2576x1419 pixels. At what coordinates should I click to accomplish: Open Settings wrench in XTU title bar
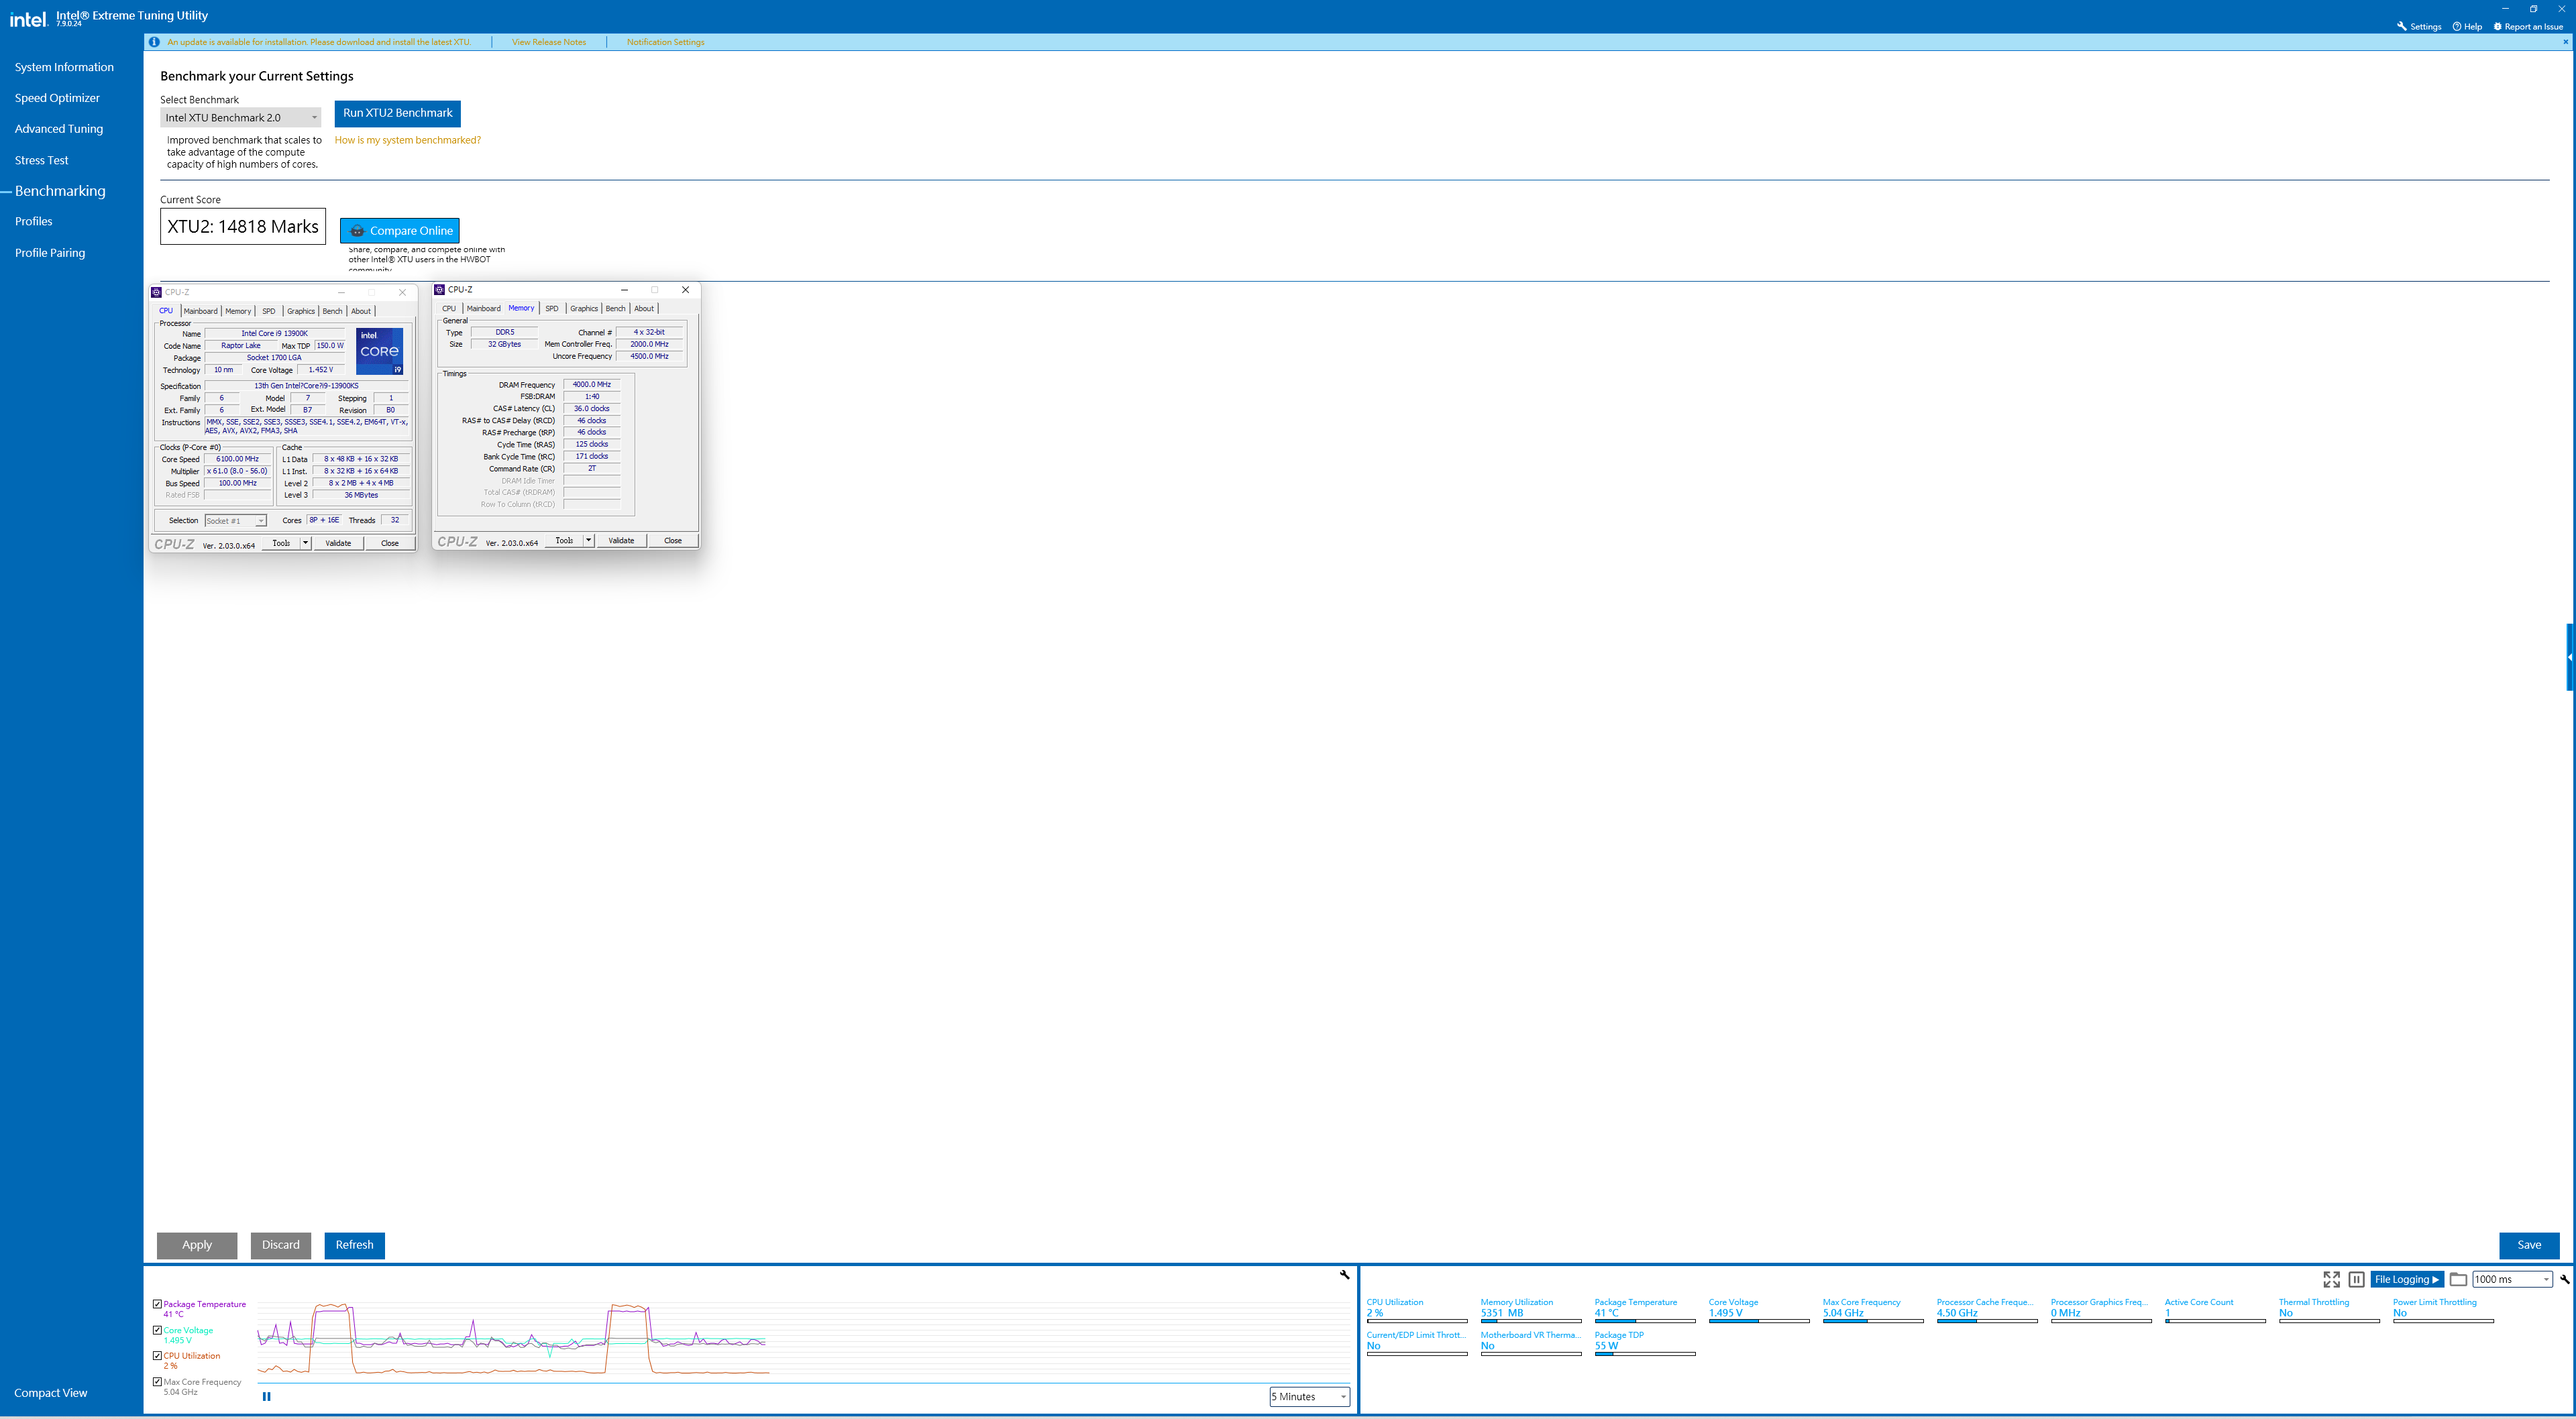[x=2401, y=27]
